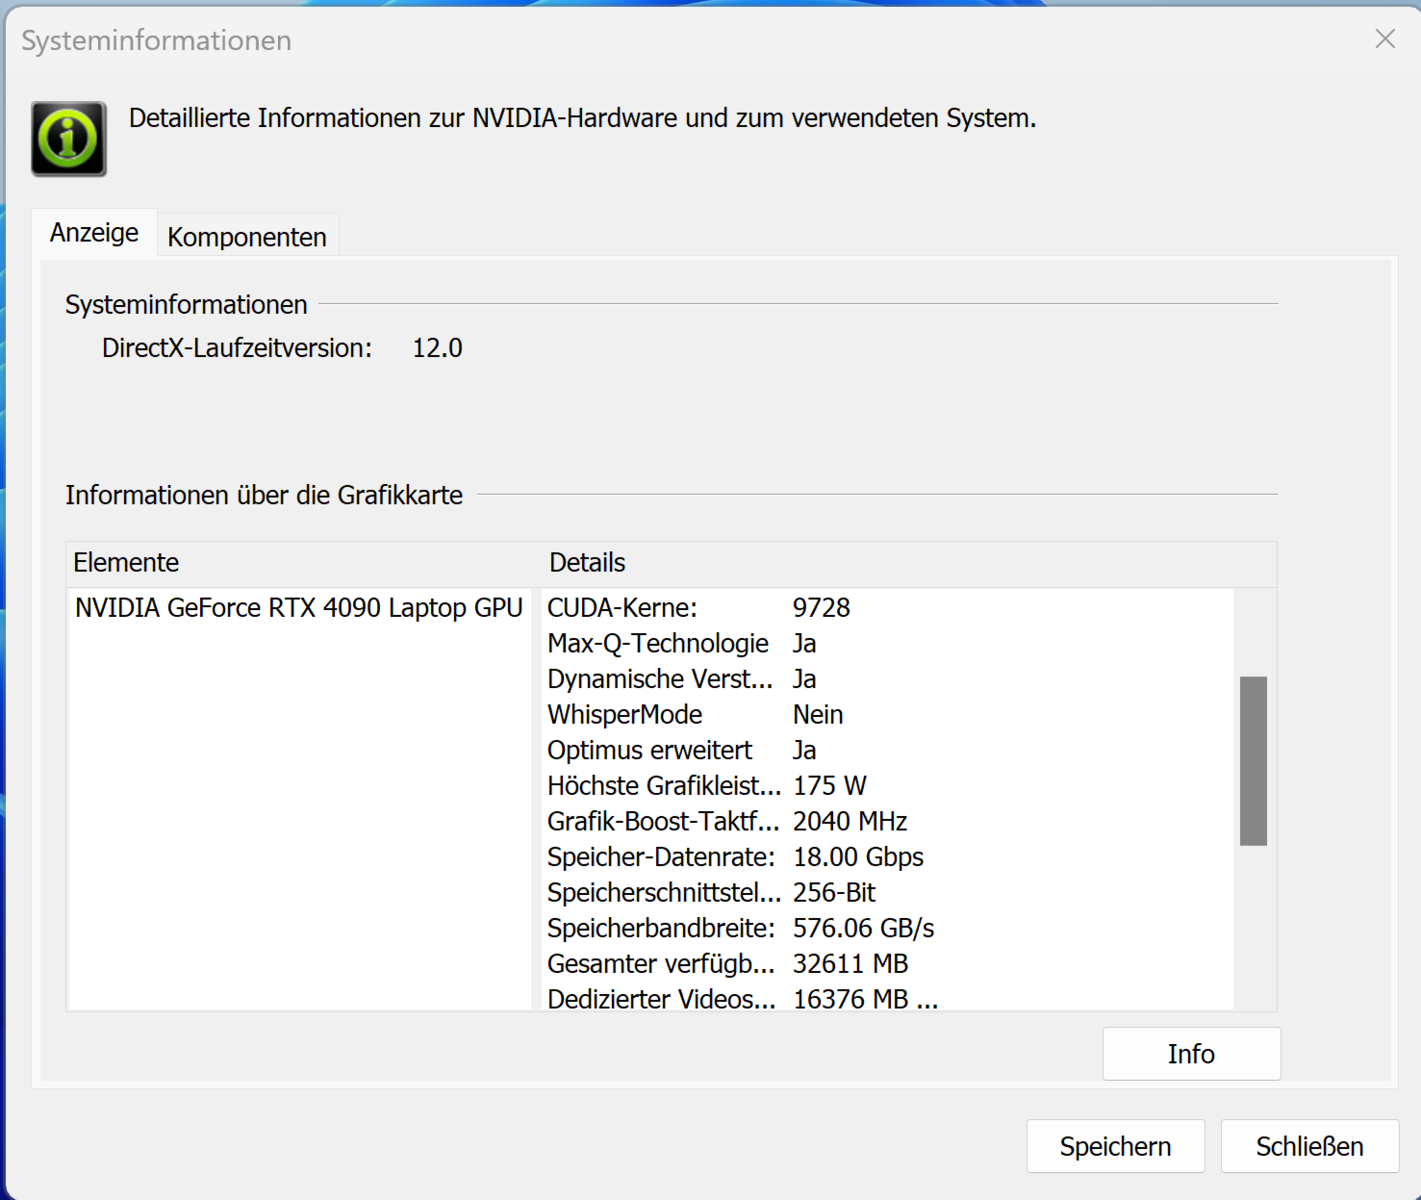Select the Höchste Grafikleistung 175 W row

point(706,786)
